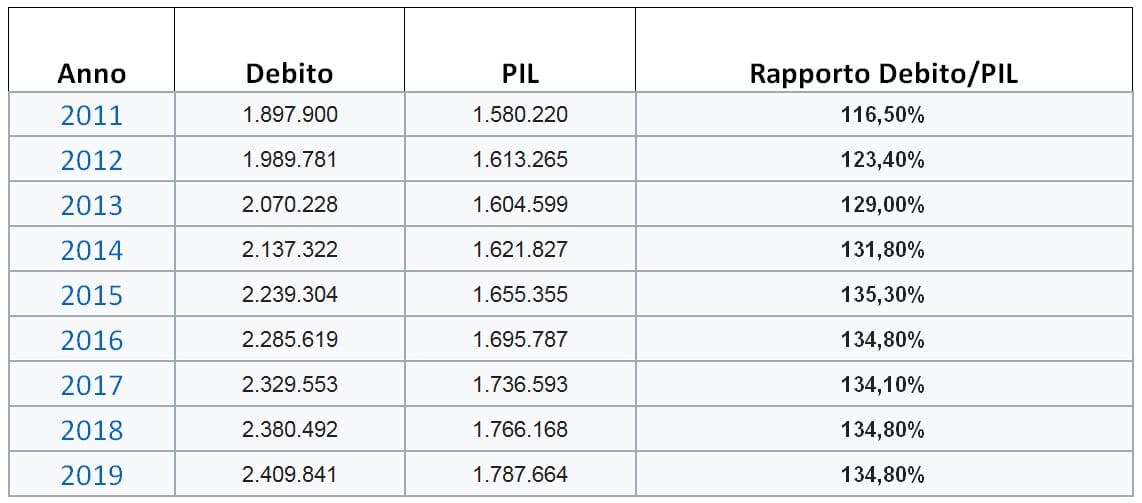Screen dimensions: 1142x503
Task: Select the Debito column header
Action: (x=289, y=74)
